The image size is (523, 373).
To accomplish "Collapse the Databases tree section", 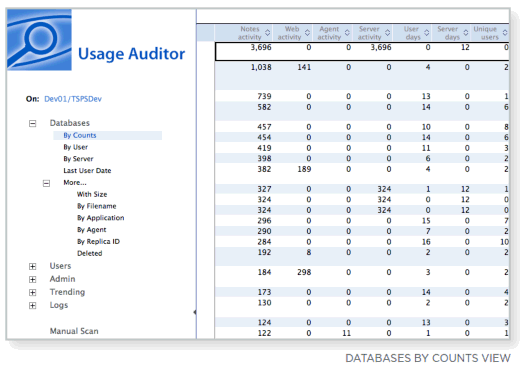I will coord(32,123).
